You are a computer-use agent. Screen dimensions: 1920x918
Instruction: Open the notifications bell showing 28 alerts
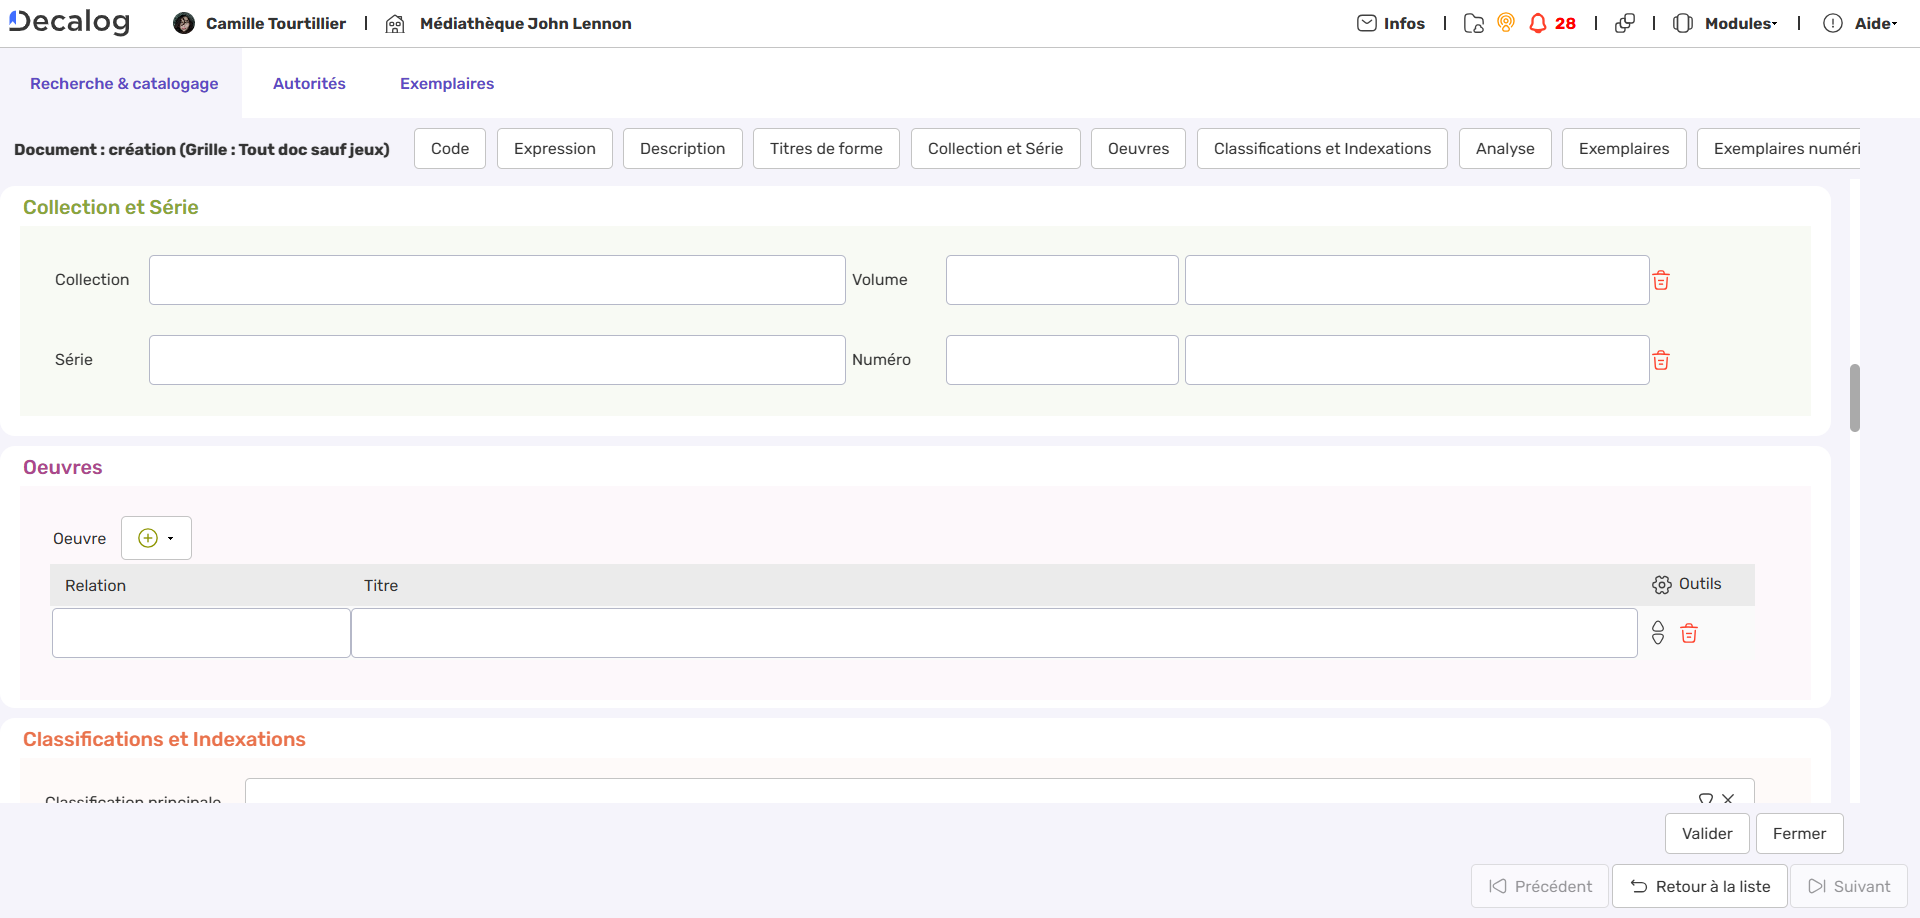pos(1538,22)
